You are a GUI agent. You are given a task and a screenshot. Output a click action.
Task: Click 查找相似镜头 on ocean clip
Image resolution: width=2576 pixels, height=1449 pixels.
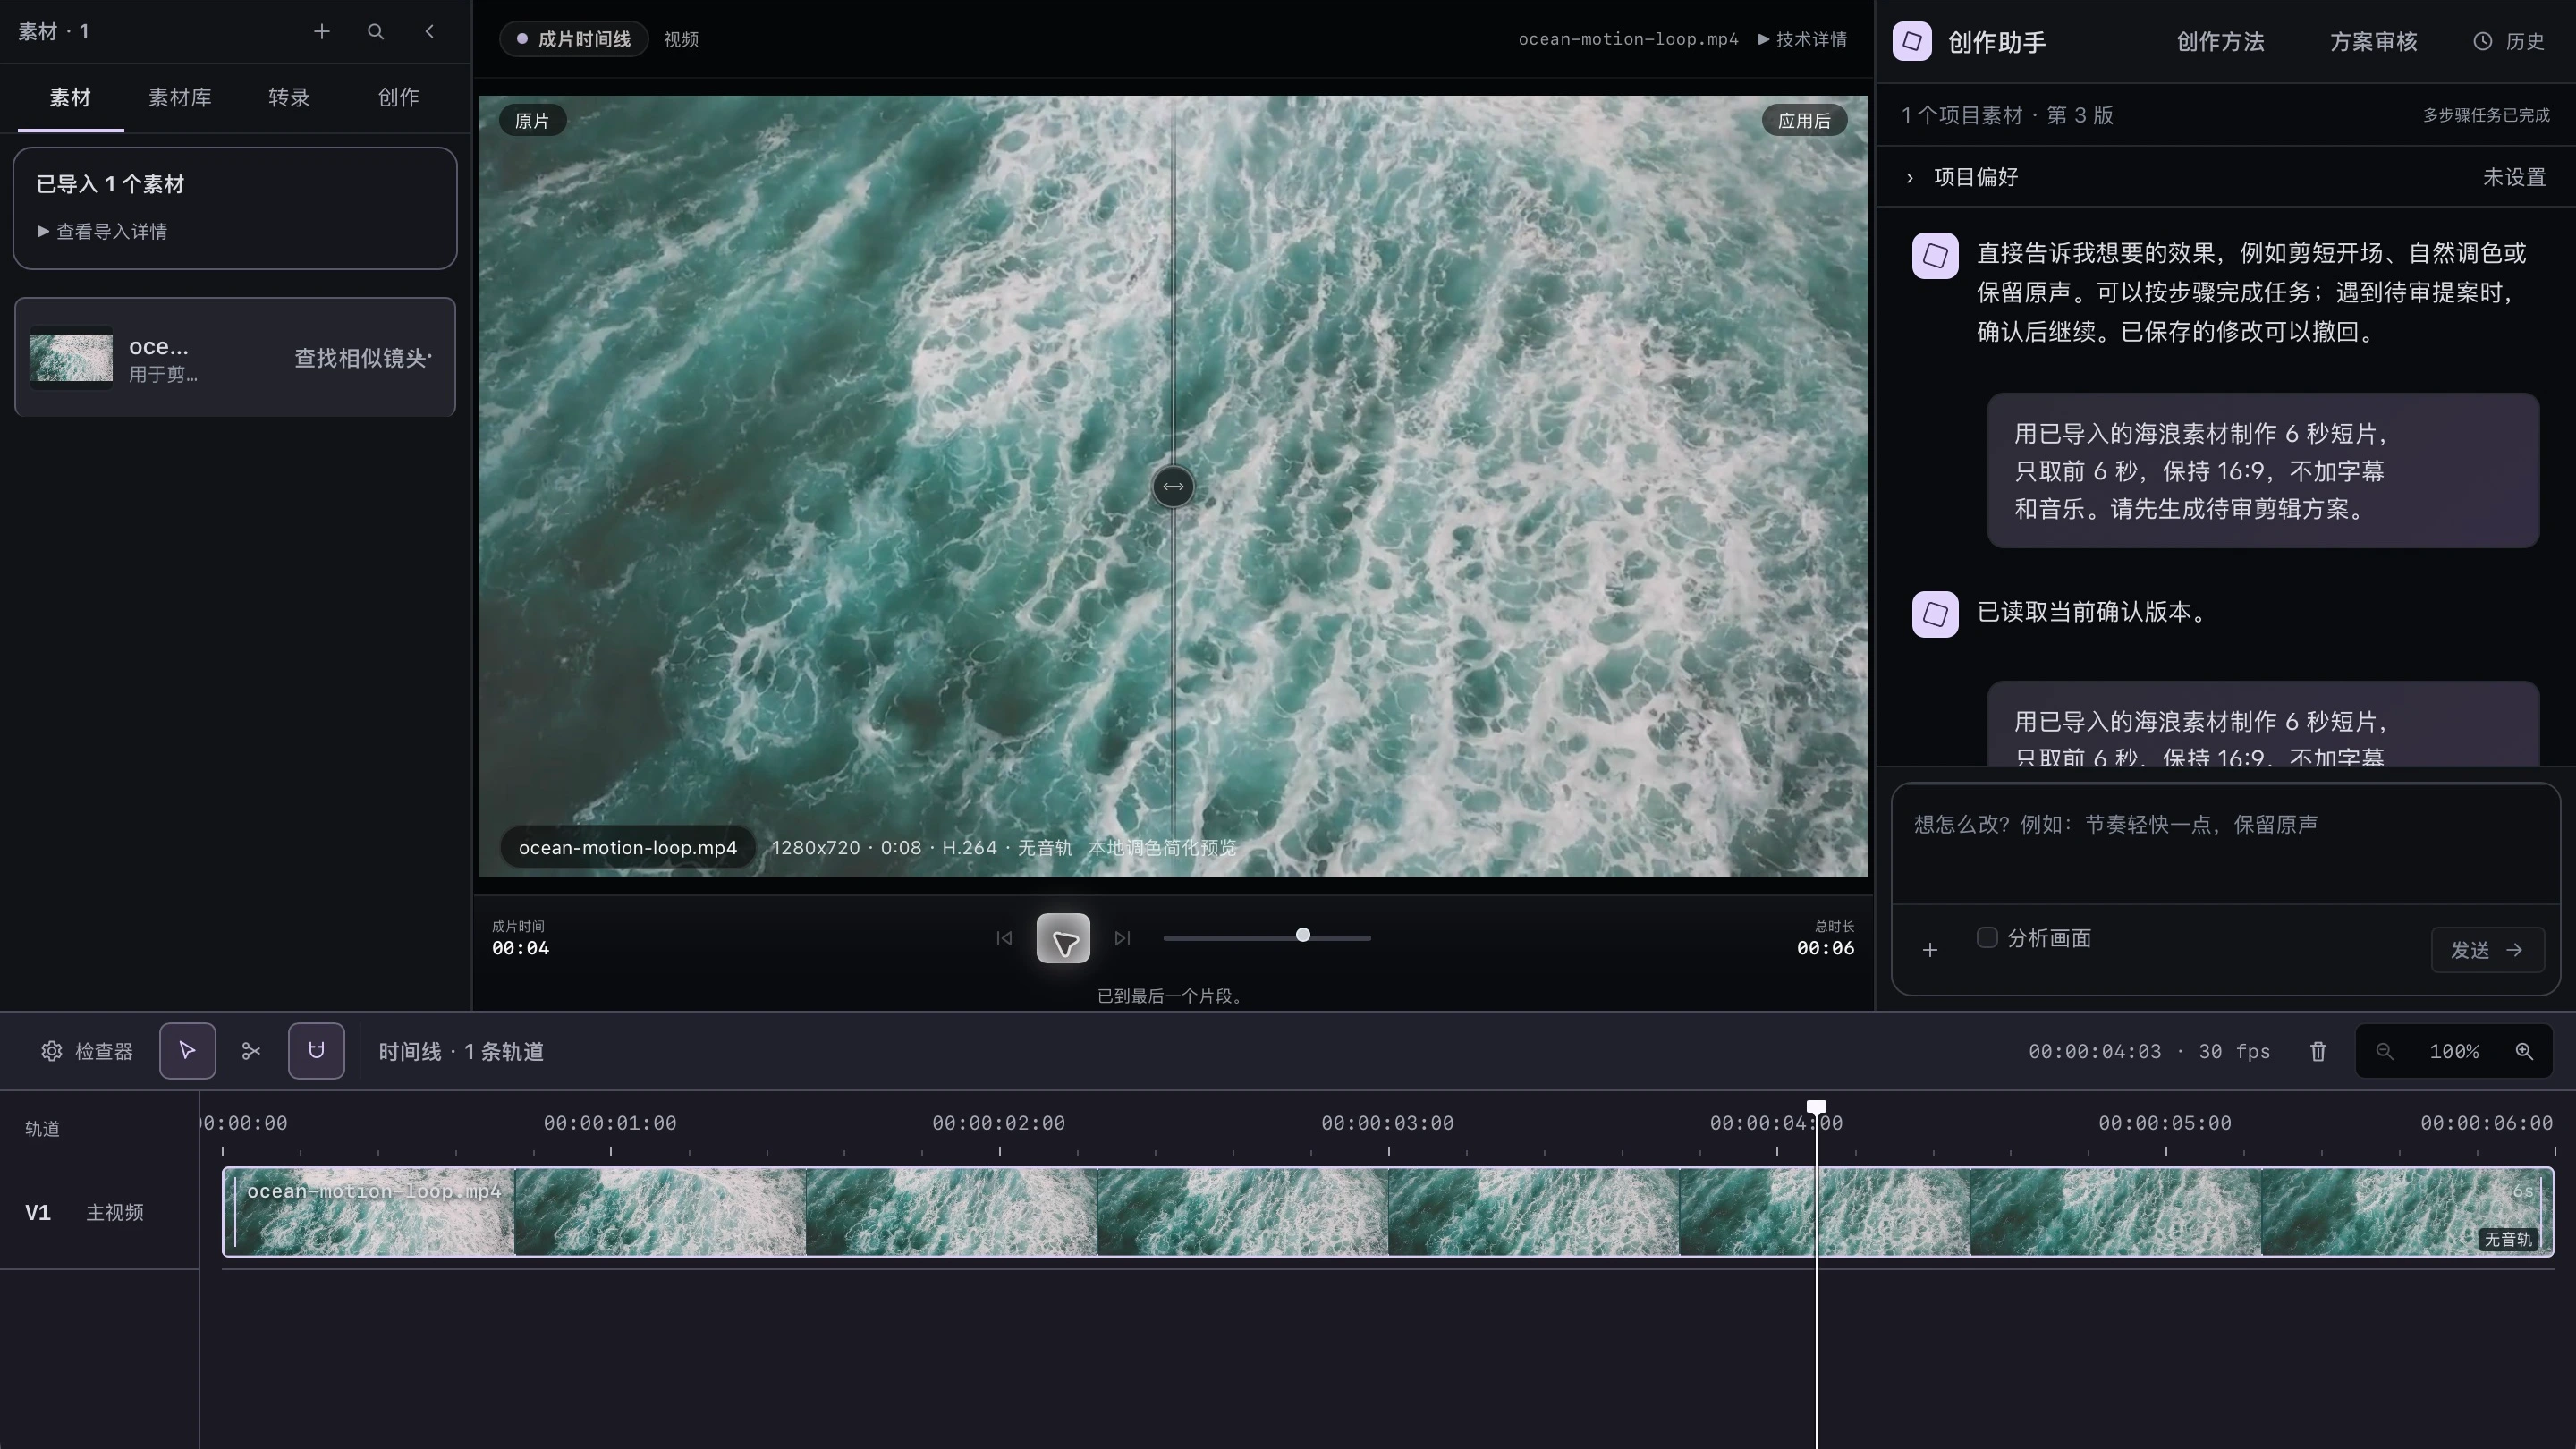pos(363,358)
